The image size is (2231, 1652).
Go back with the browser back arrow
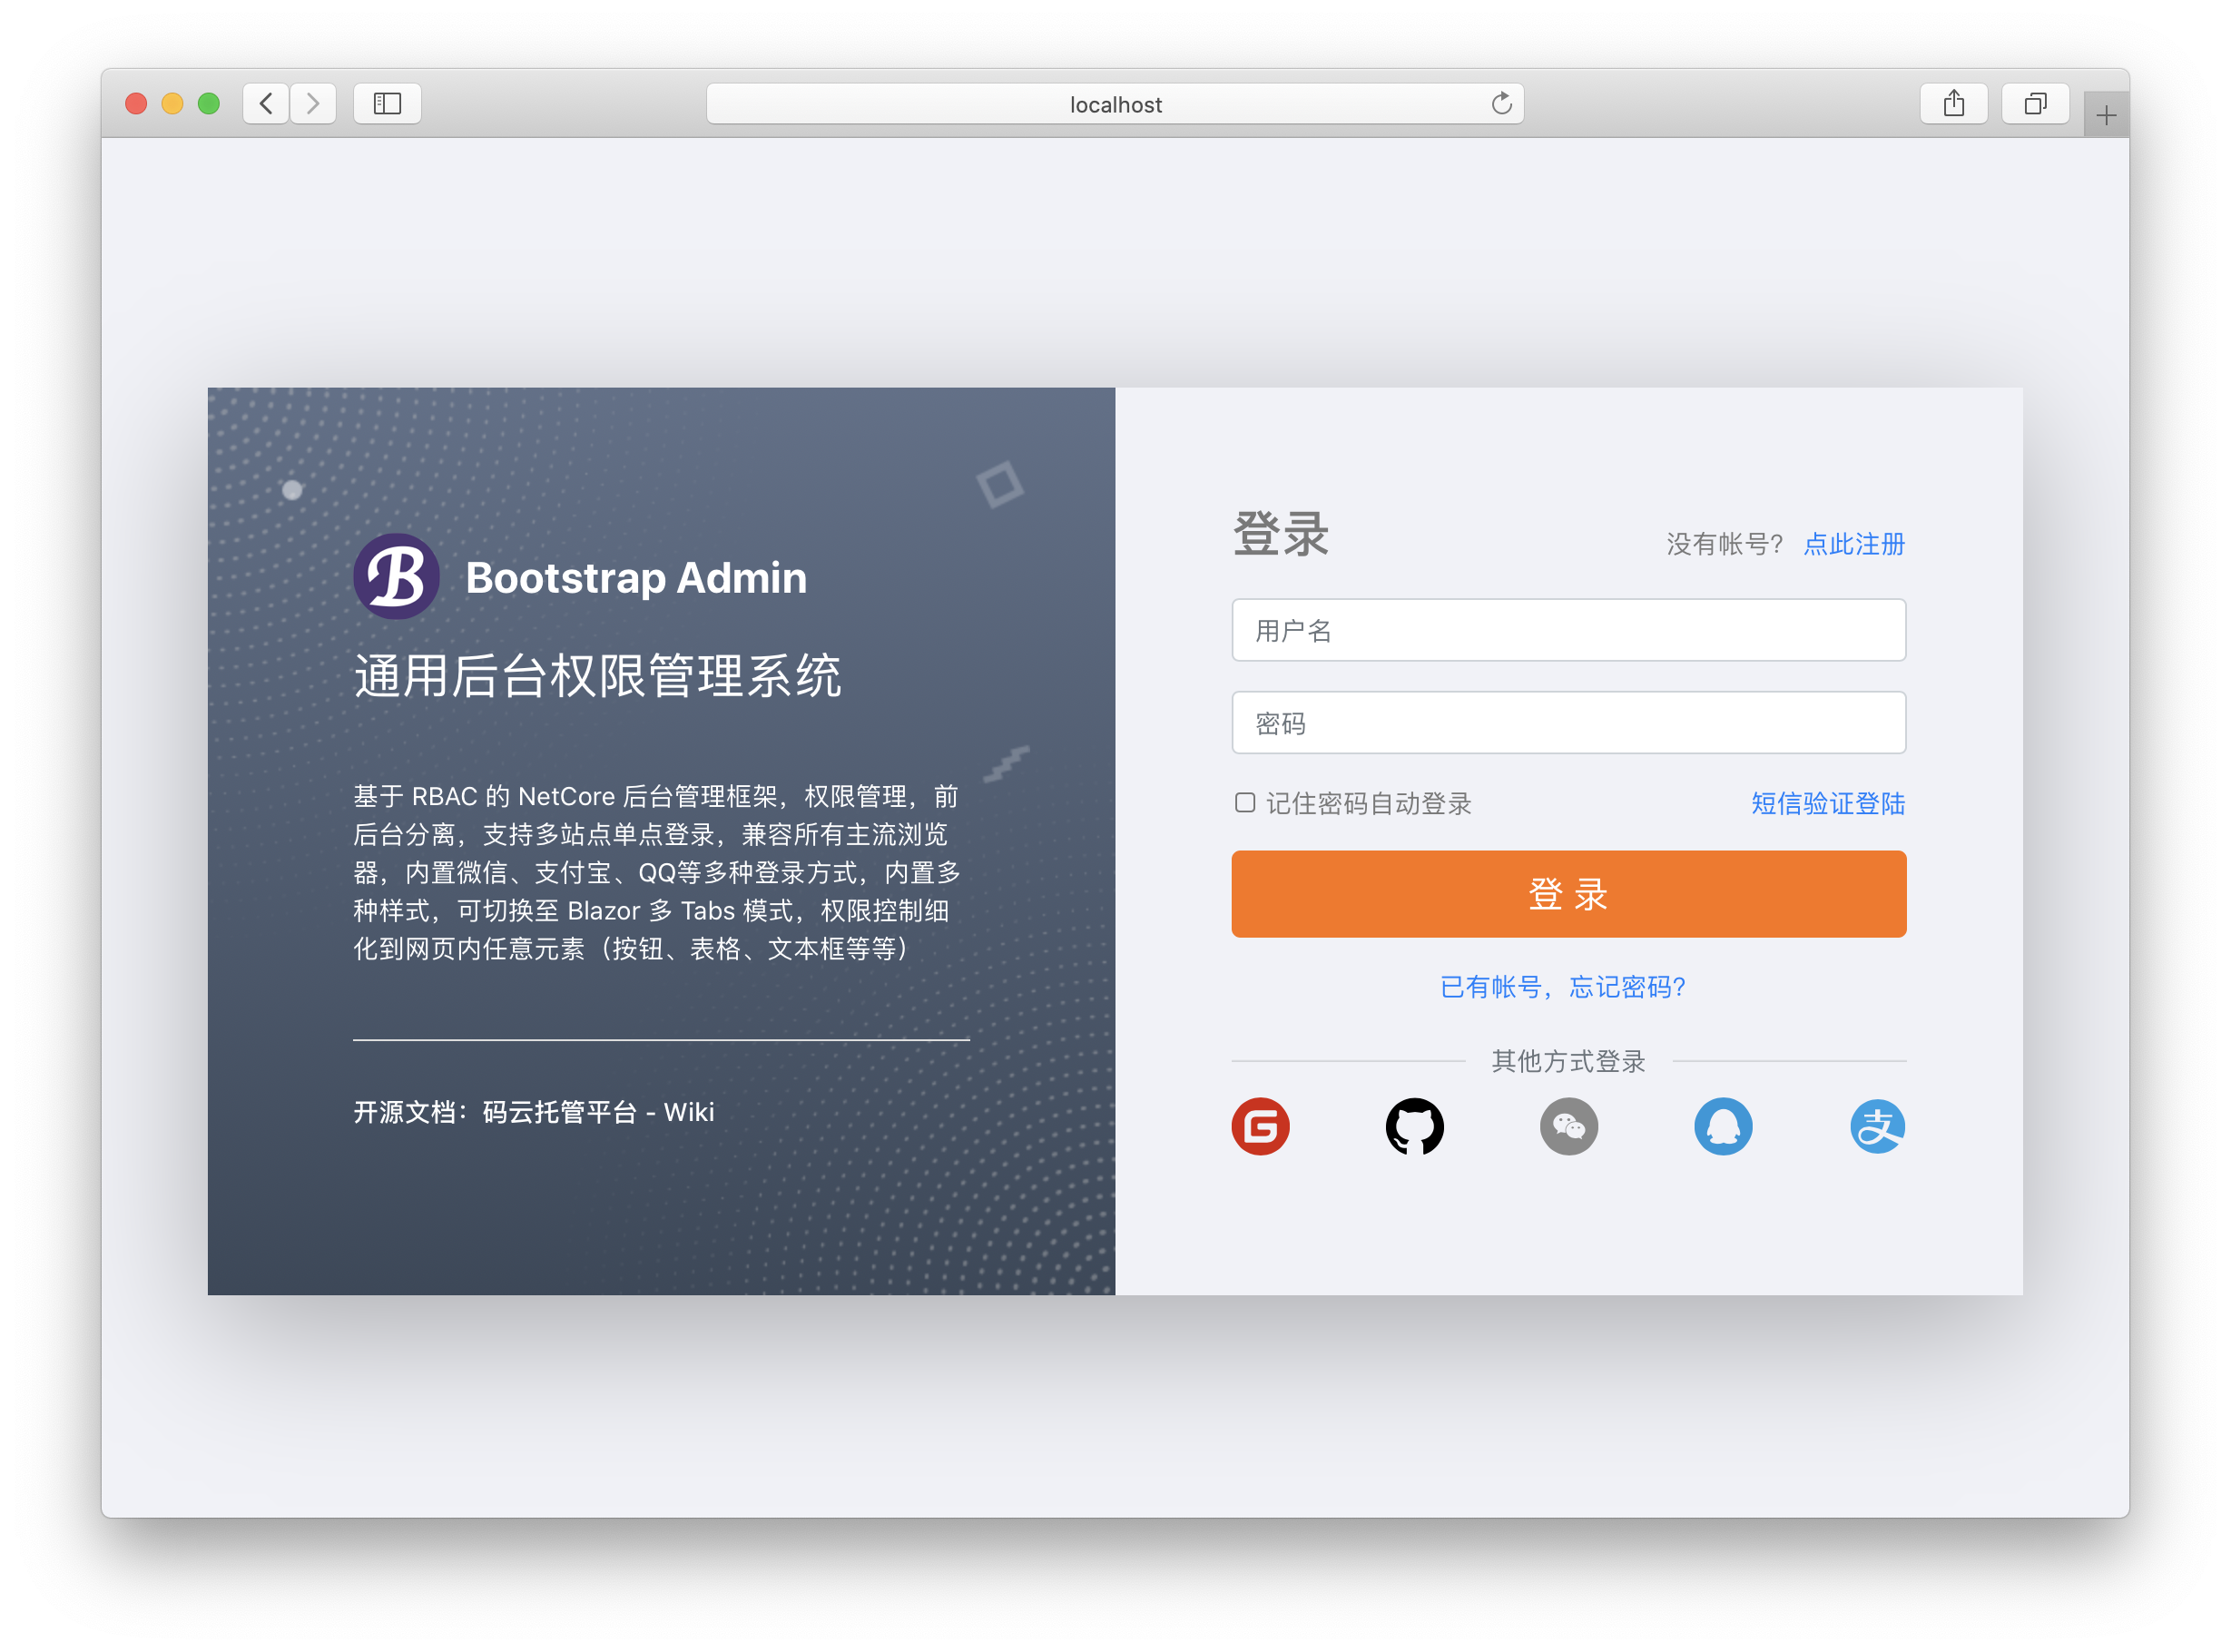266,103
